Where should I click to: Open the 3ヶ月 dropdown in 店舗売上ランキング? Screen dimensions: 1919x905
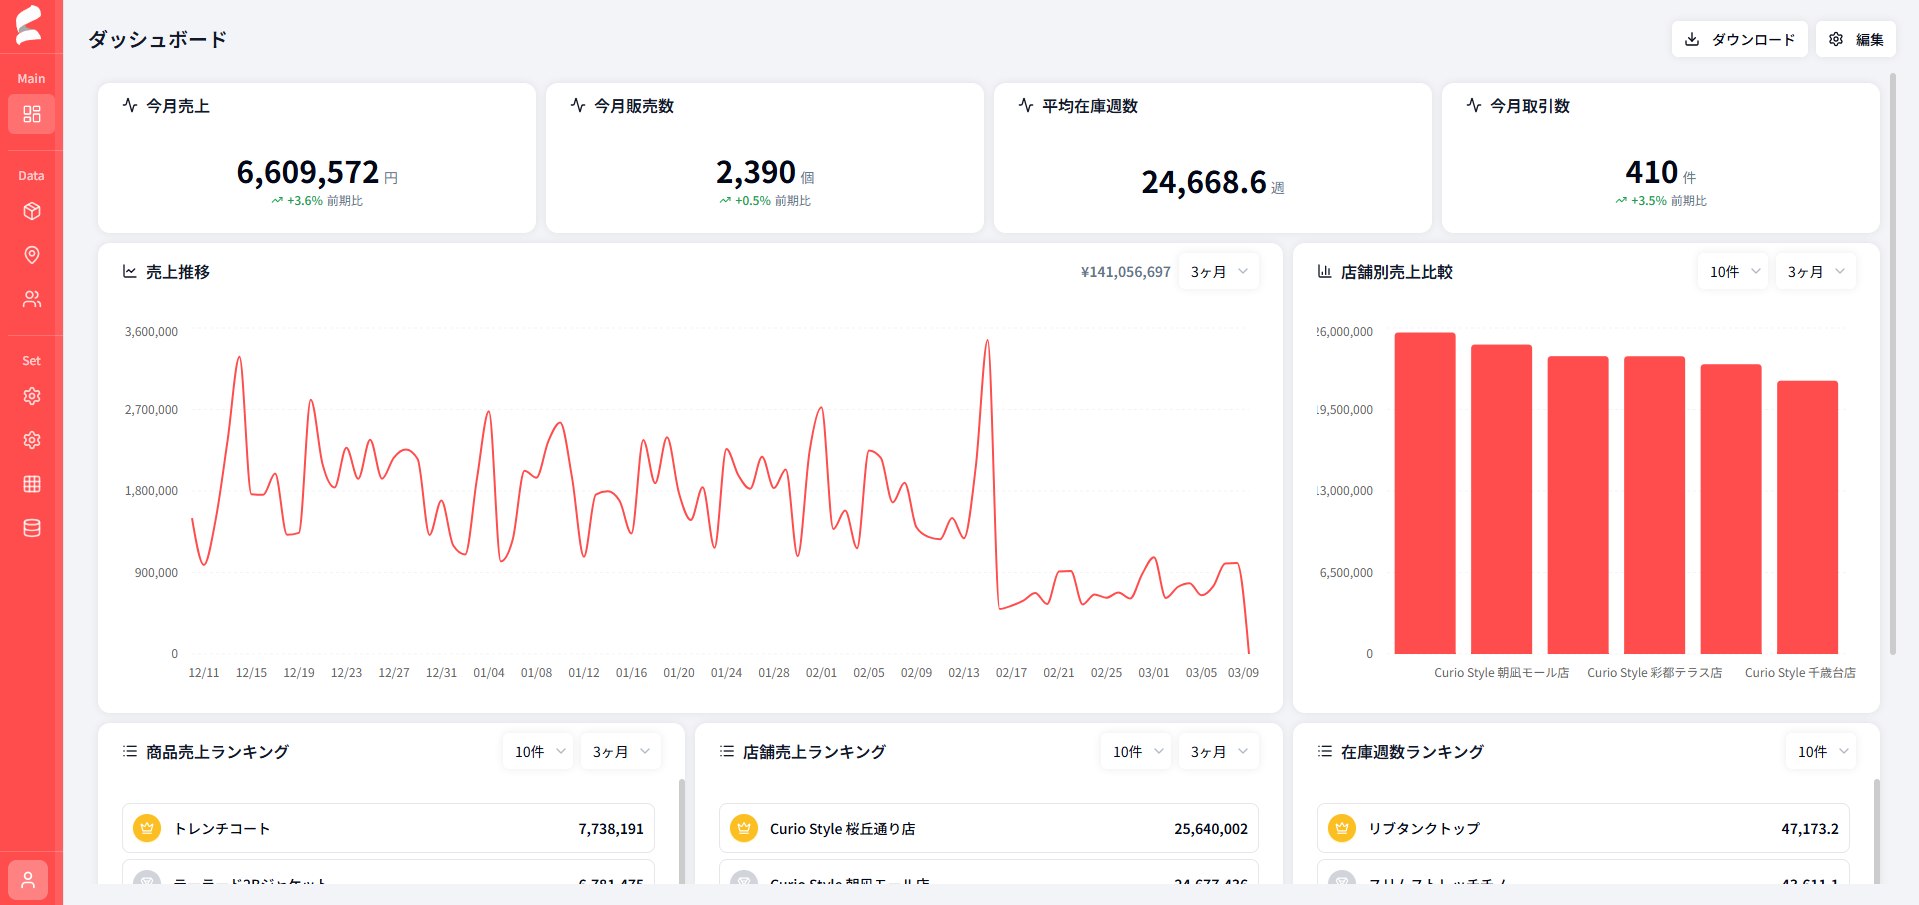[x=1218, y=752]
